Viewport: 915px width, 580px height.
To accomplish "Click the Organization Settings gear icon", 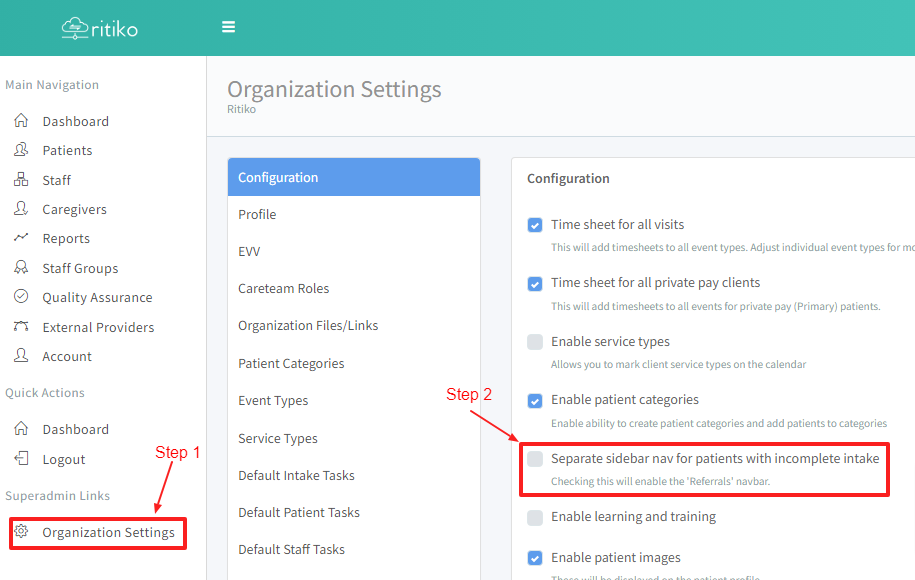I will (x=21, y=532).
